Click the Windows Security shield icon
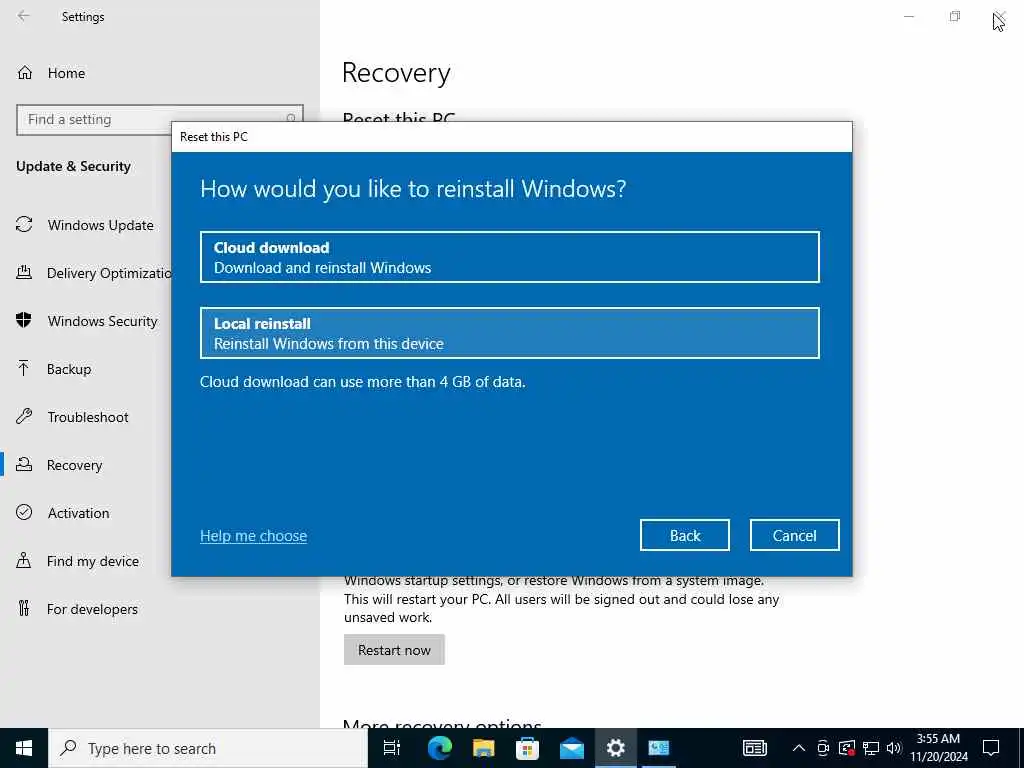Image resolution: width=1024 pixels, height=768 pixels. pyautogui.click(x=24, y=320)
